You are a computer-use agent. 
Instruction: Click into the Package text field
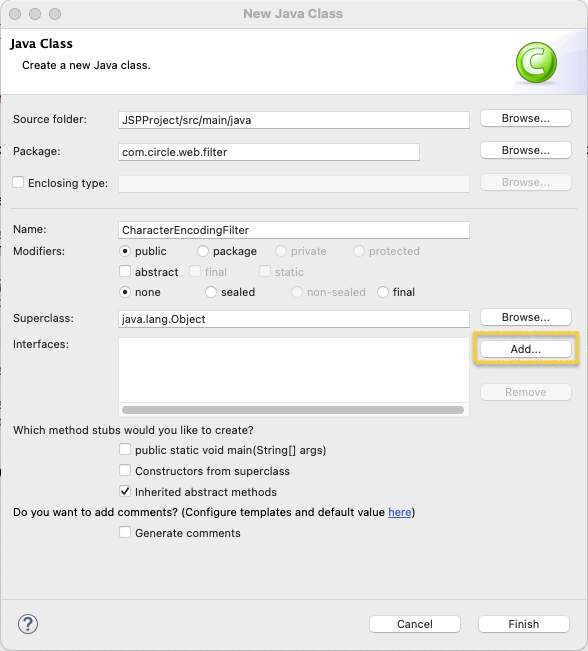(269, 152)
